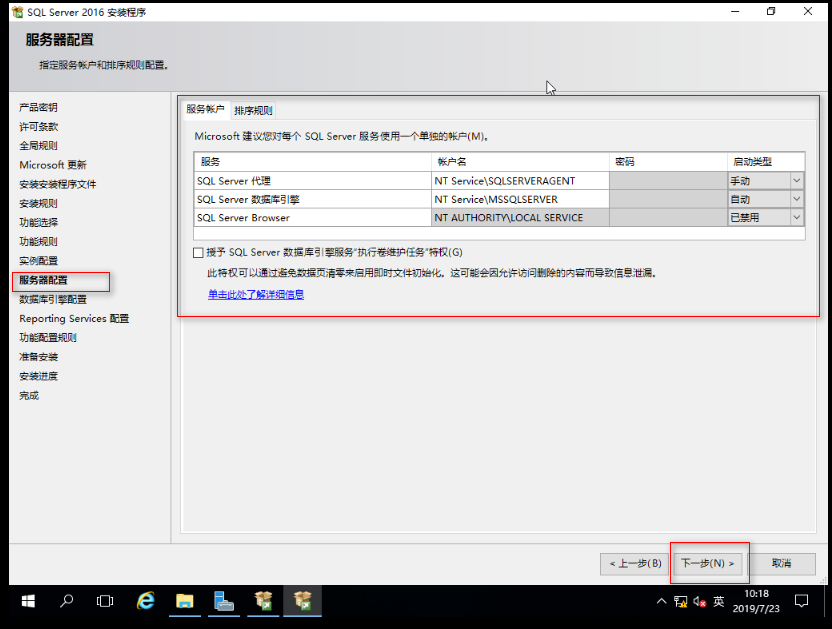The width and height of the screenshot is (832, 629).
Task: Click 上一步(B) button
Action: tap(635, 564)
